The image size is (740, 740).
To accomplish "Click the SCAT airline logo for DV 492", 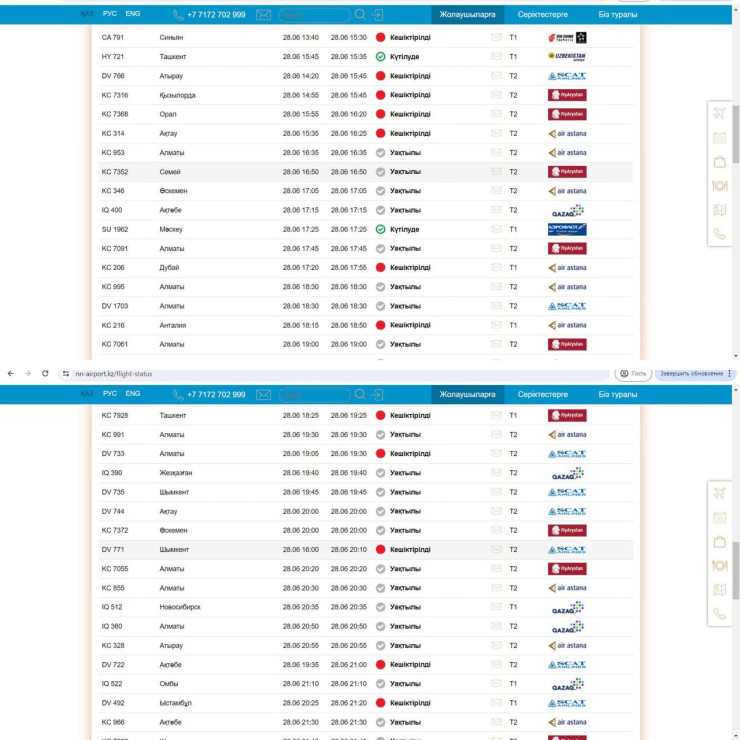I will 567,703.
